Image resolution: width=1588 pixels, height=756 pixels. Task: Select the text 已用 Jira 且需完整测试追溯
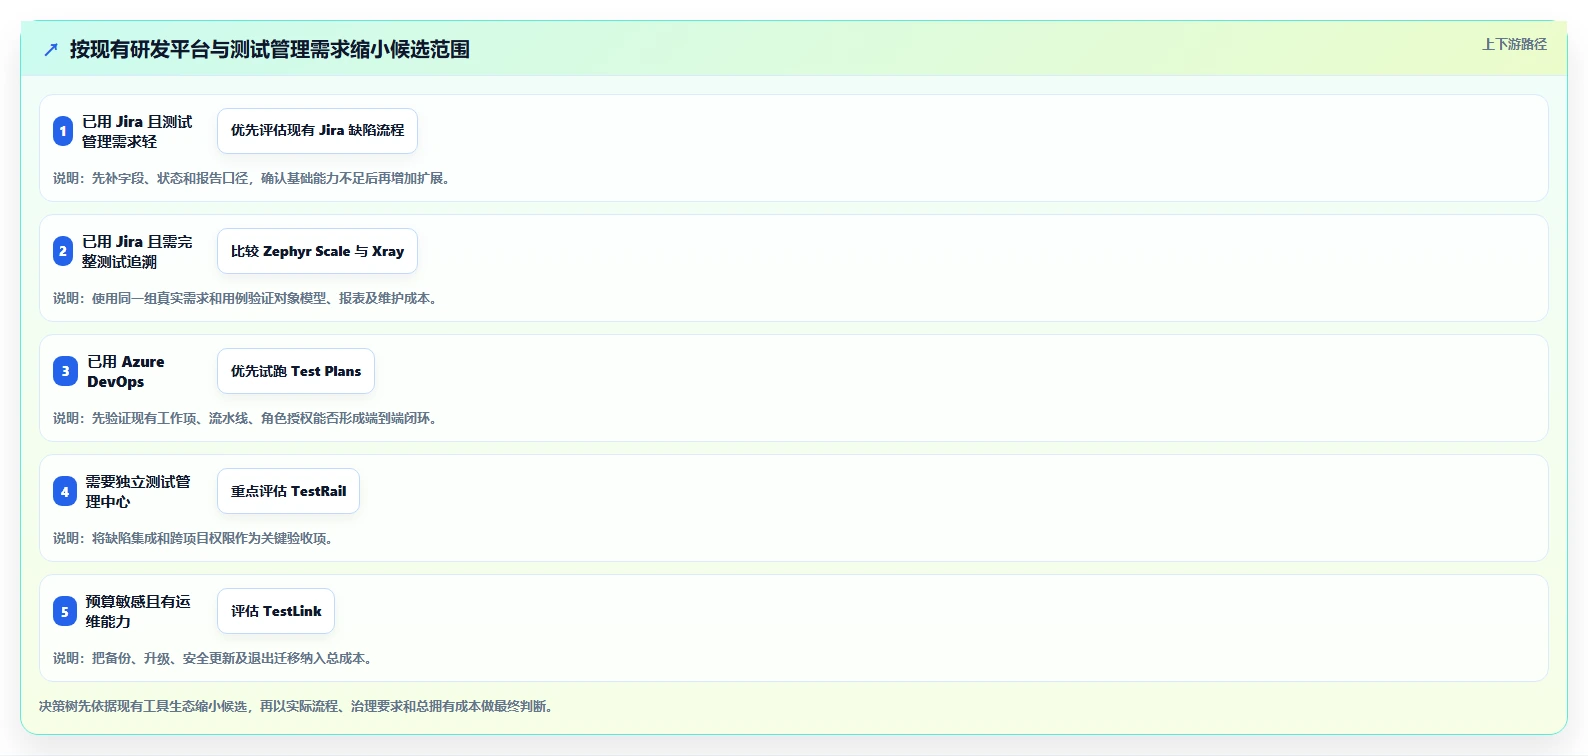point(137,251)
